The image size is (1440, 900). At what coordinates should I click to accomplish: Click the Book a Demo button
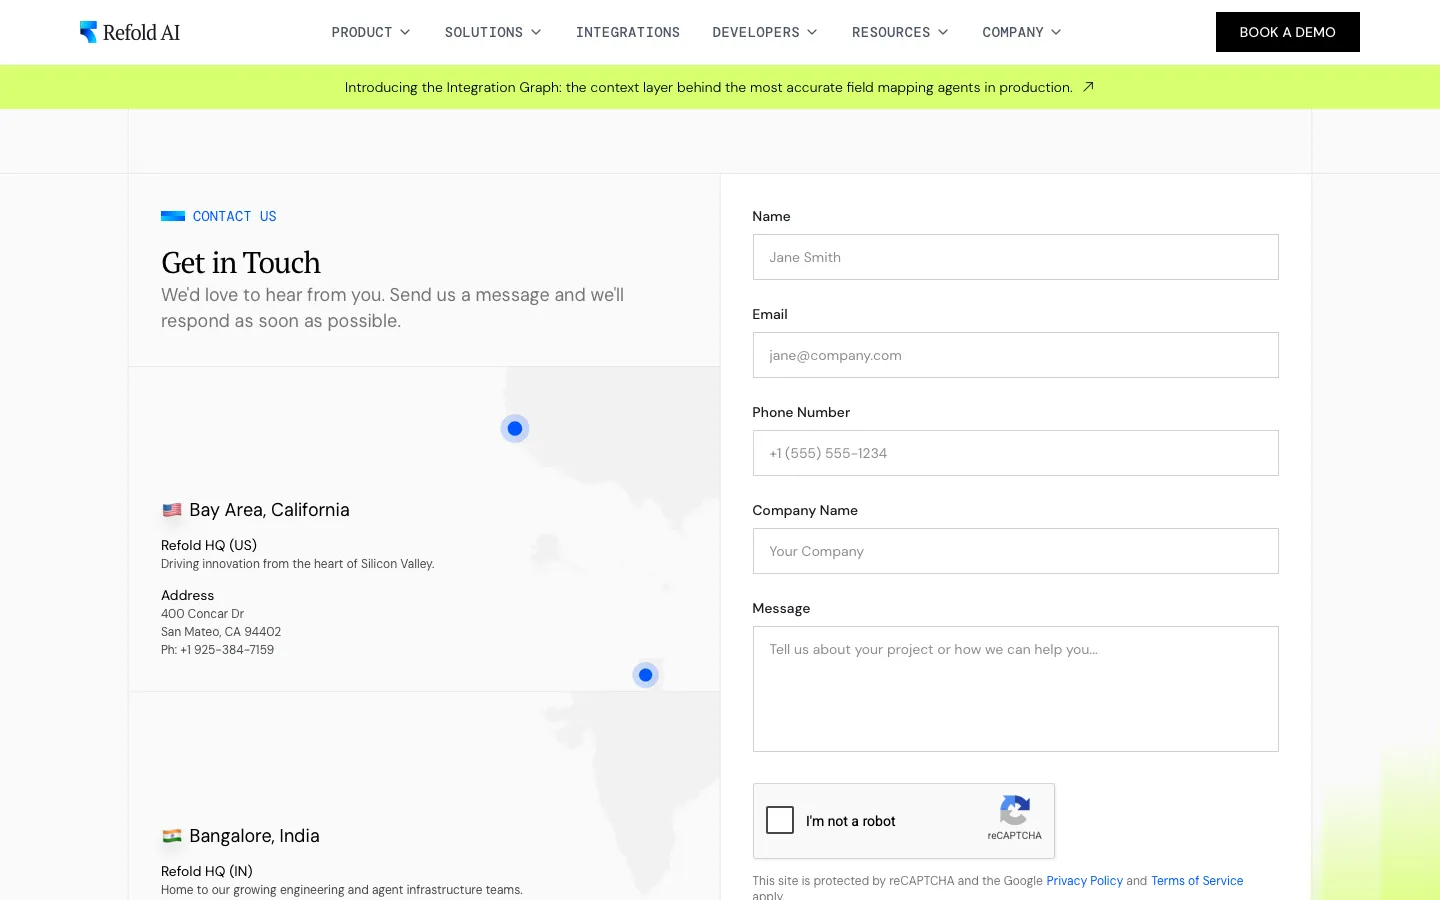[1288, 32]
